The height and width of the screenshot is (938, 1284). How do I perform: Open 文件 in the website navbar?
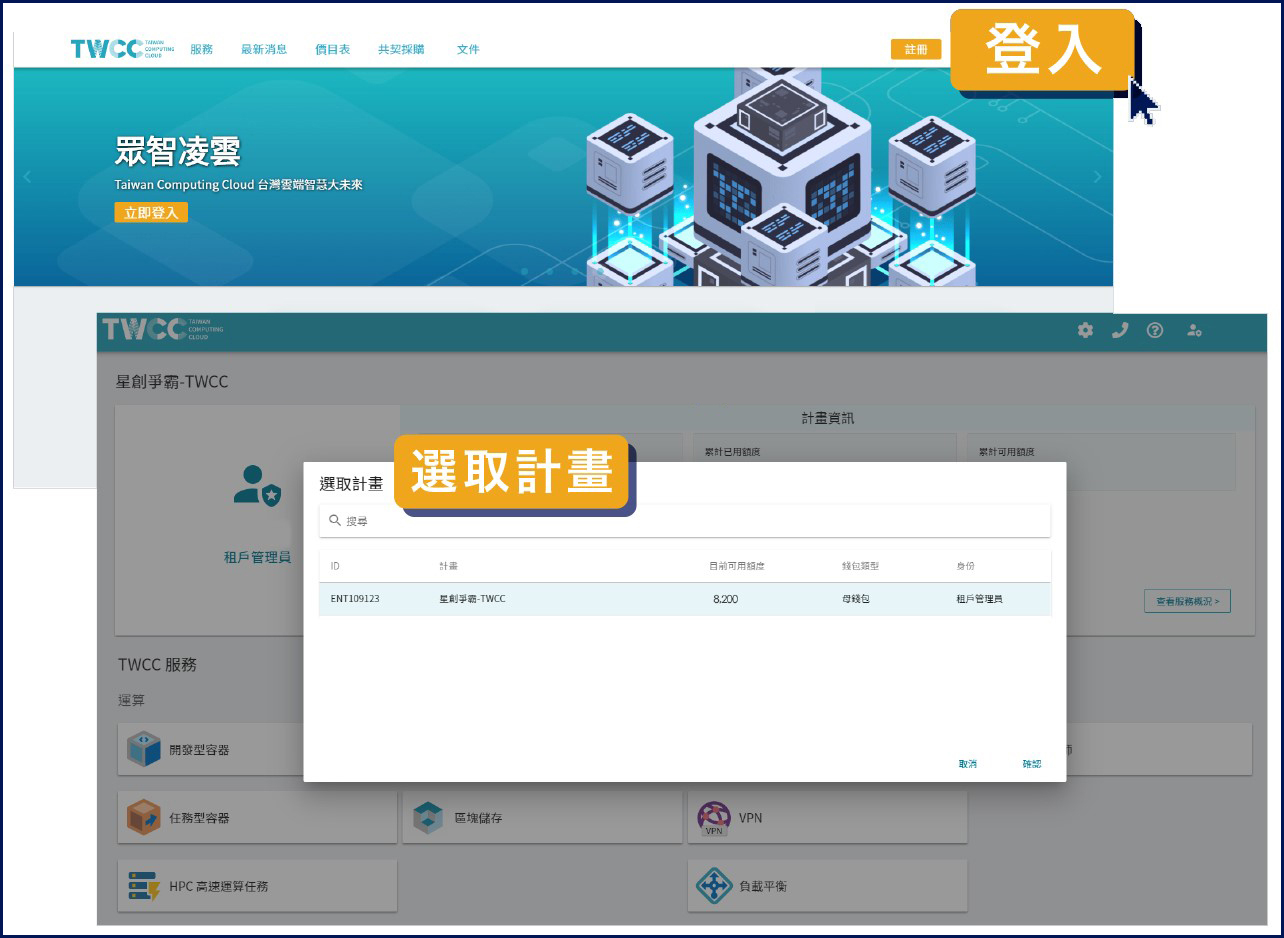(468, 49)
